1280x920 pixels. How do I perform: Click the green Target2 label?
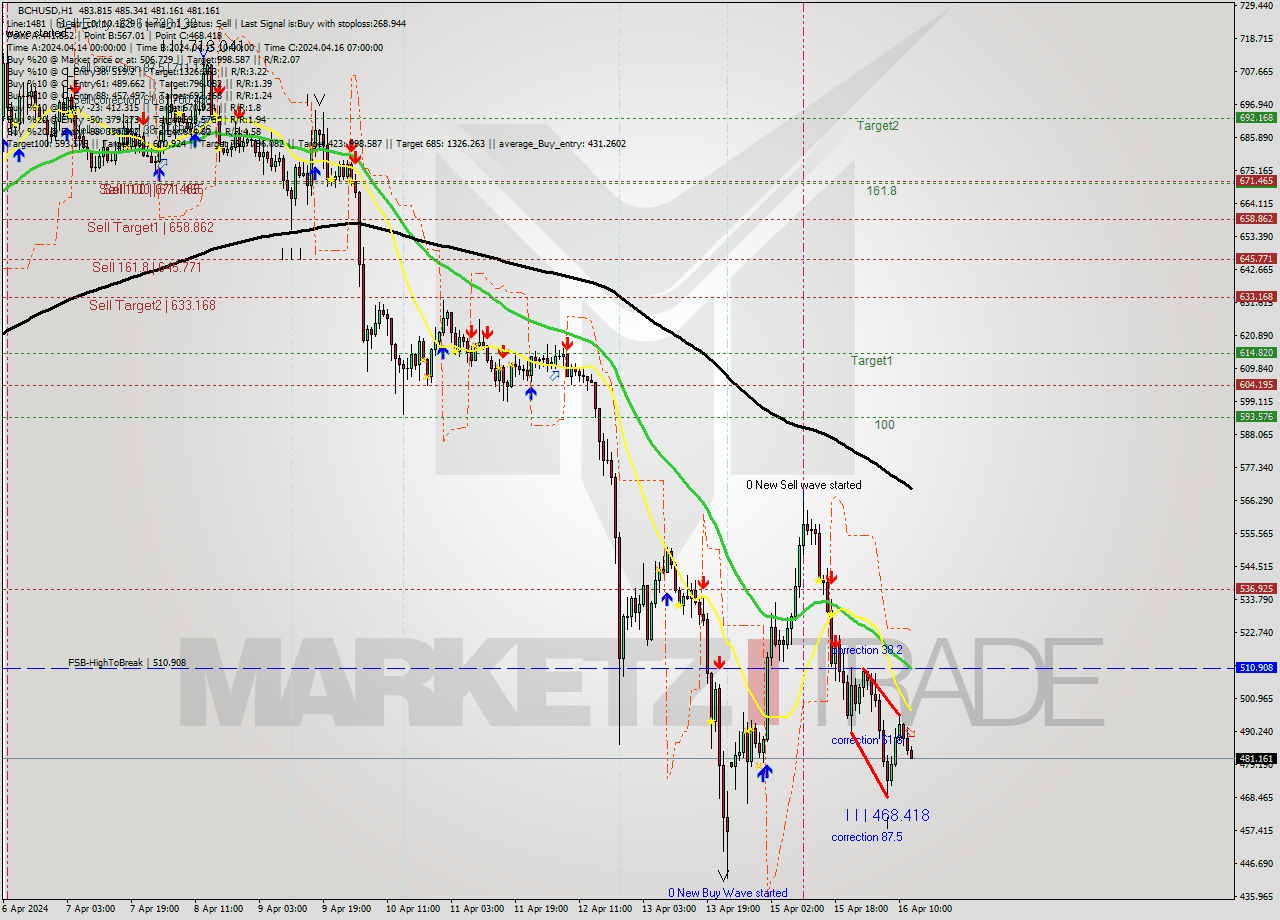point(877,126)
